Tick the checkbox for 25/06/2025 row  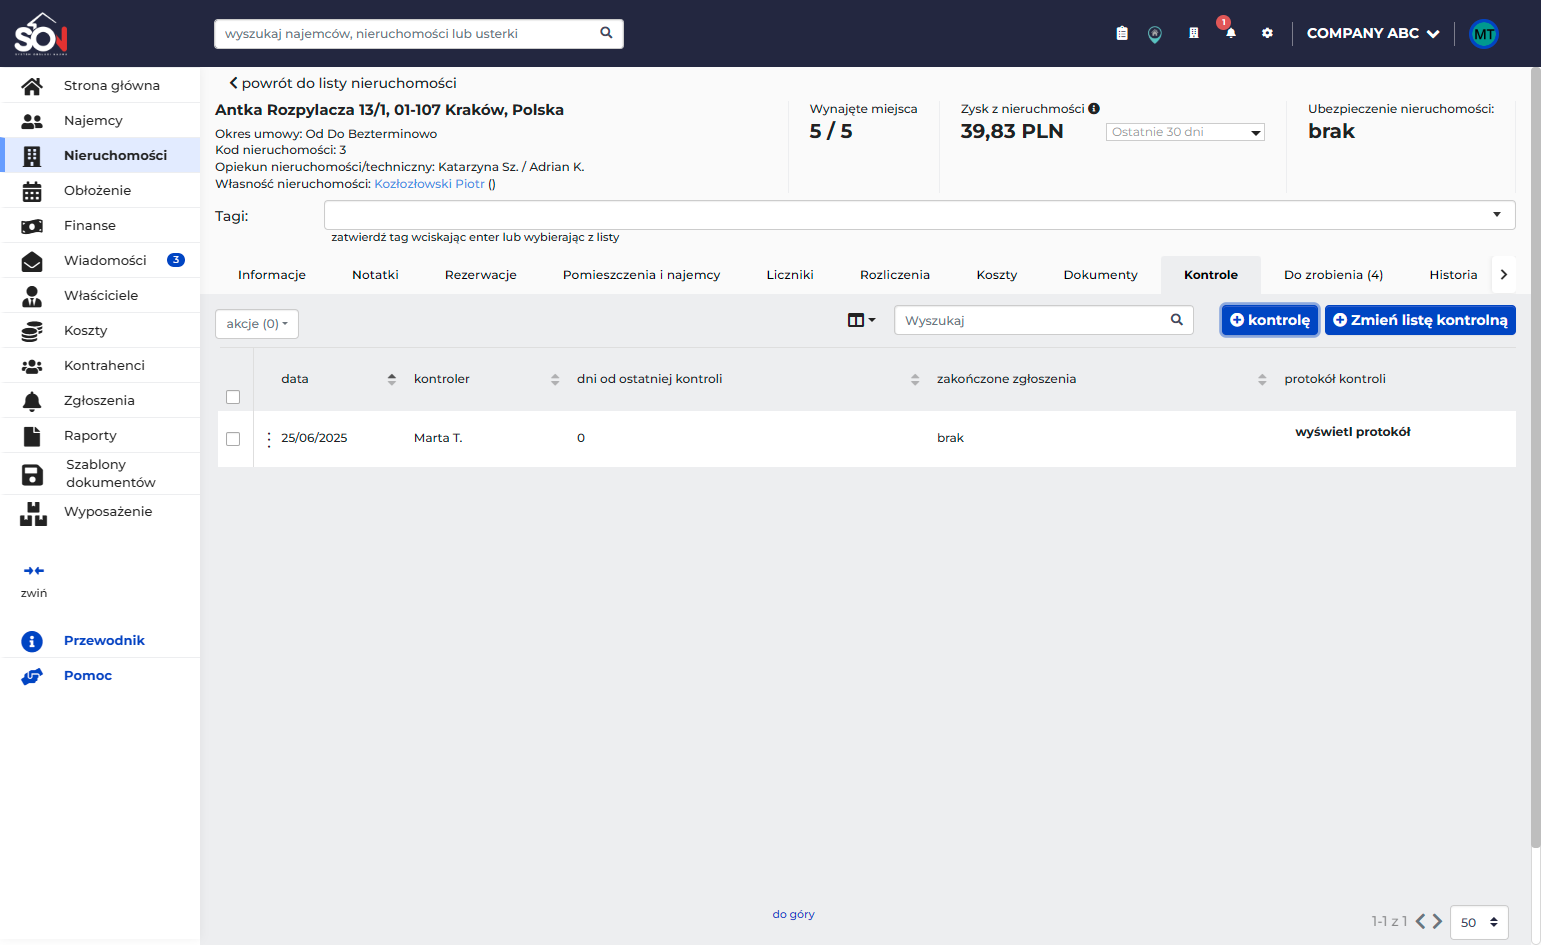(x=233, y=439)
